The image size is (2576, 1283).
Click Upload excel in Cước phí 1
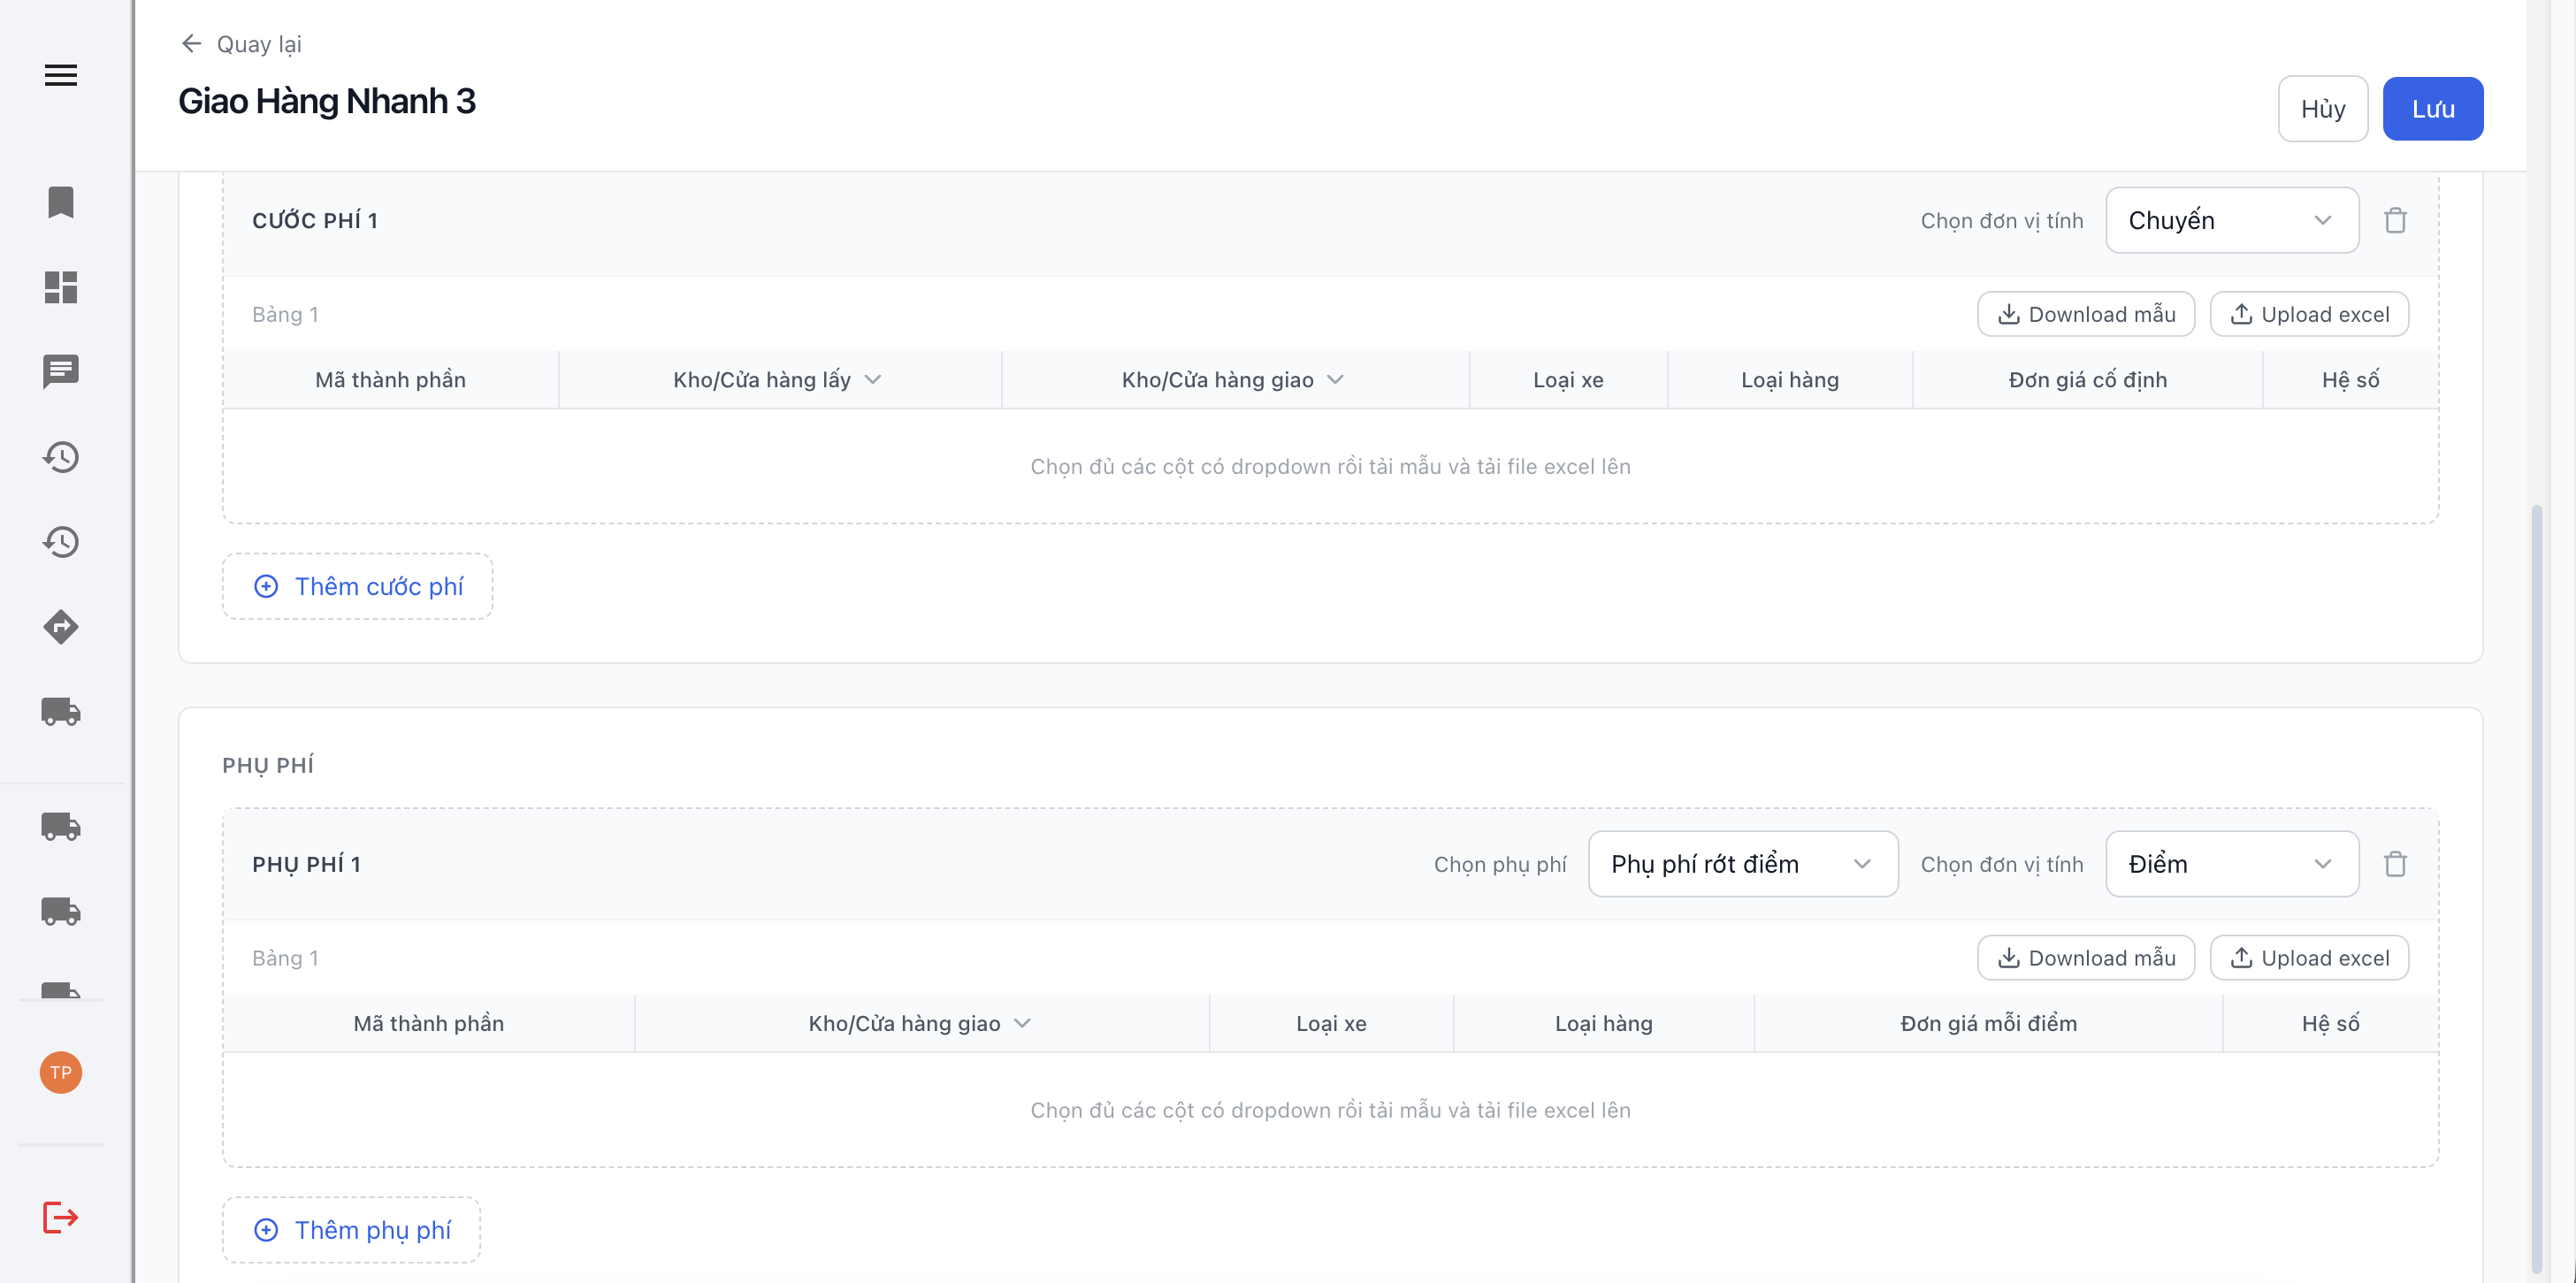tap(2309, 314)
